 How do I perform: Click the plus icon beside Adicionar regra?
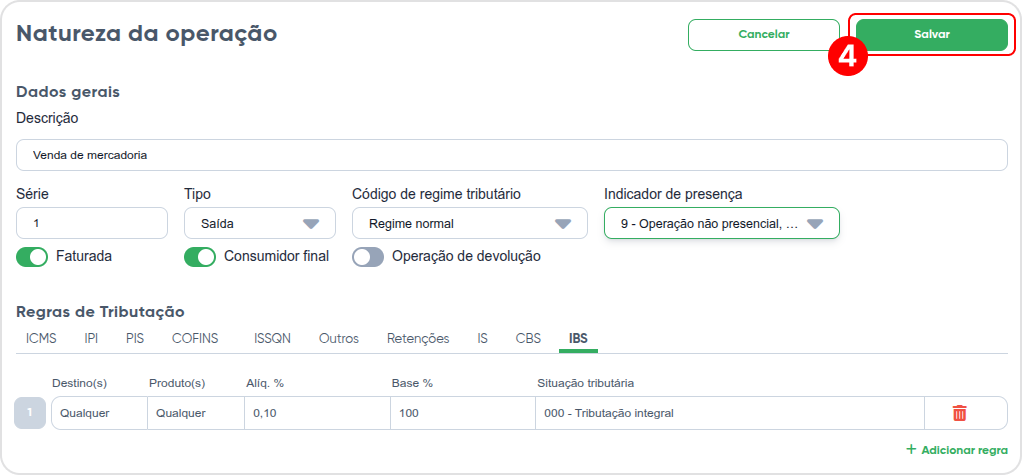[x=911, y=450]
